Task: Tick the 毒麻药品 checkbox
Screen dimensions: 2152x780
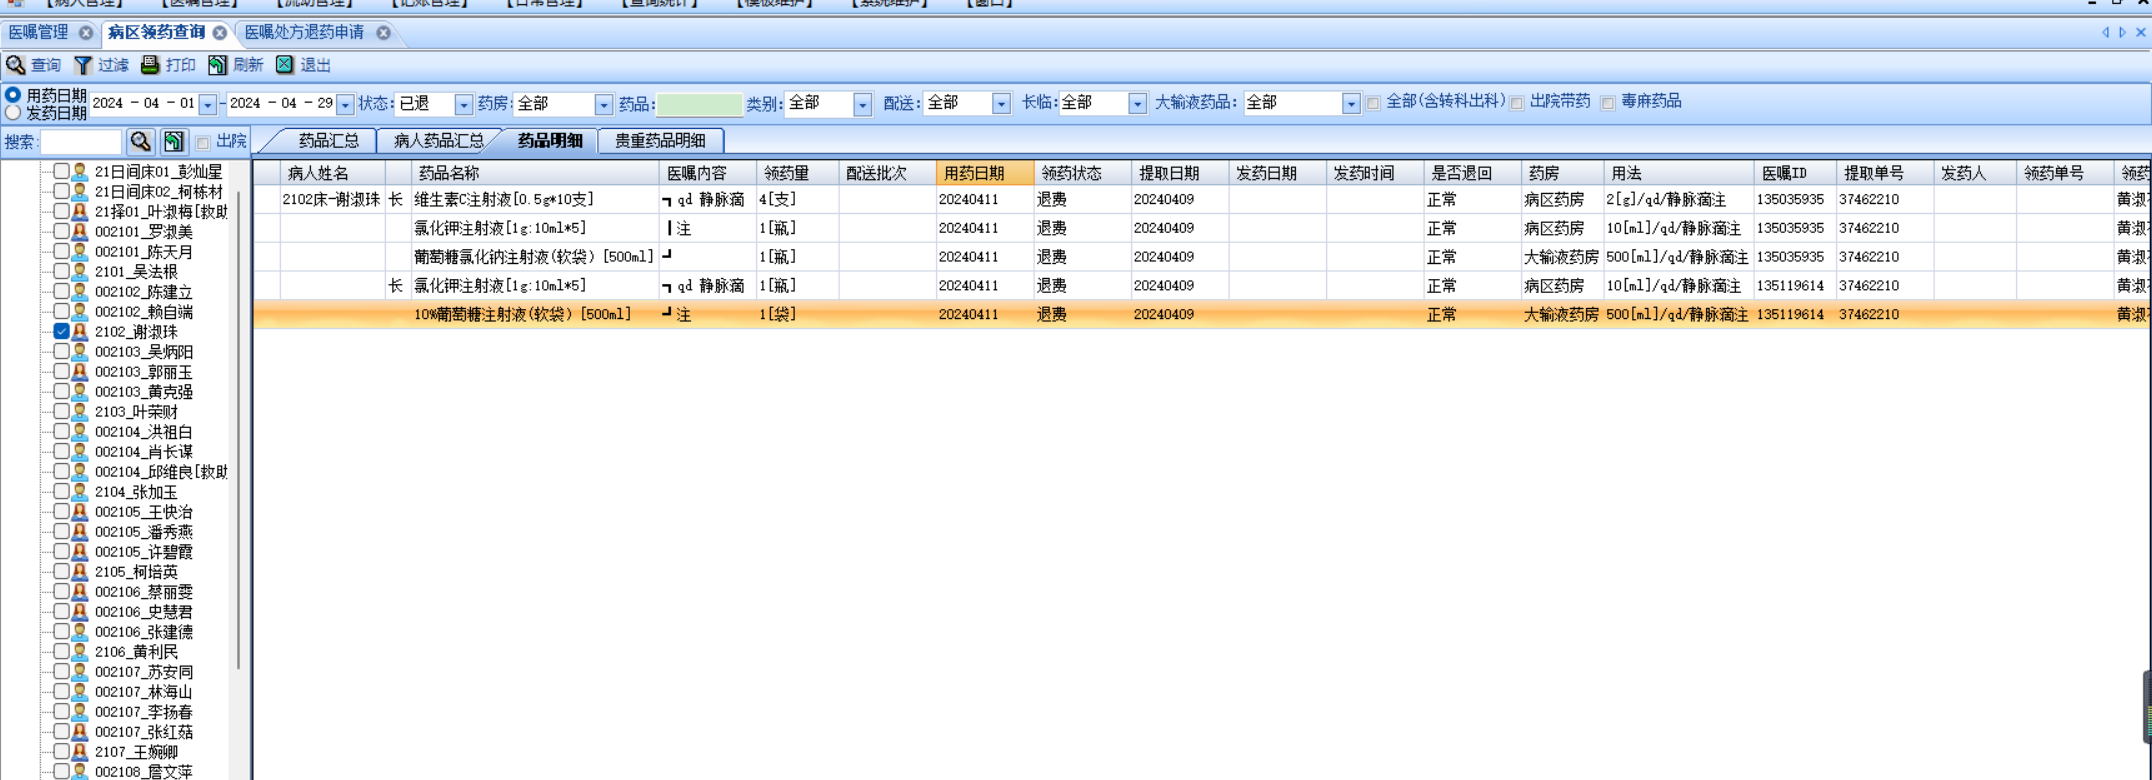Action: tap(1608, 103)
